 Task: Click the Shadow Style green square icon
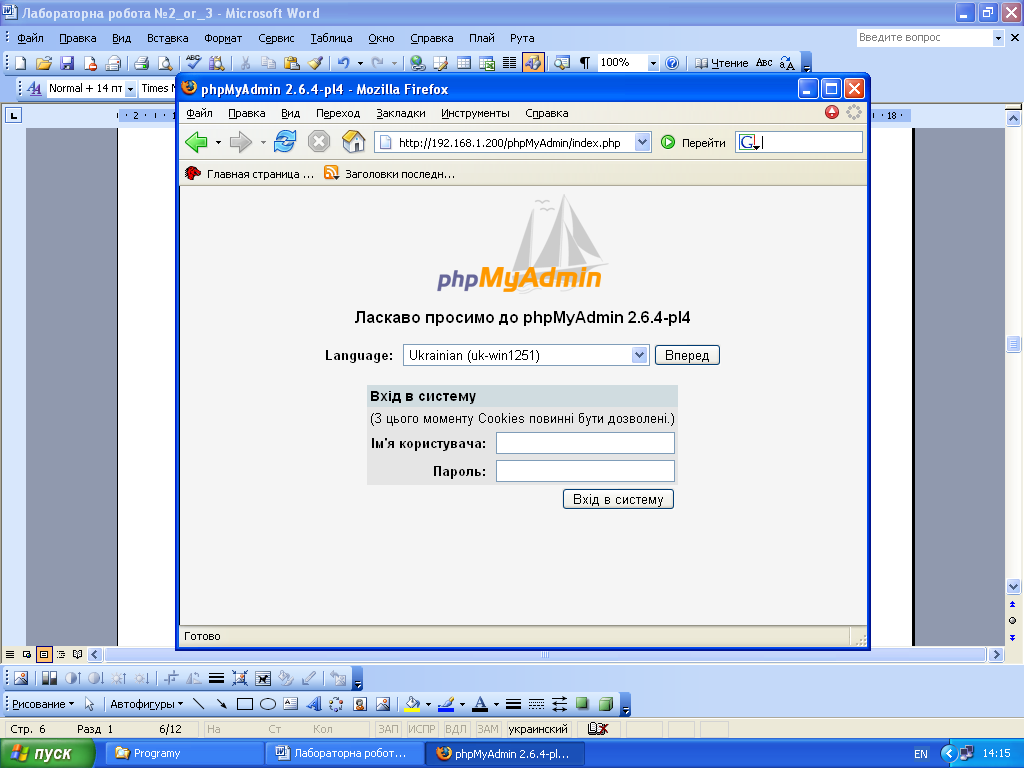(582, 704)
